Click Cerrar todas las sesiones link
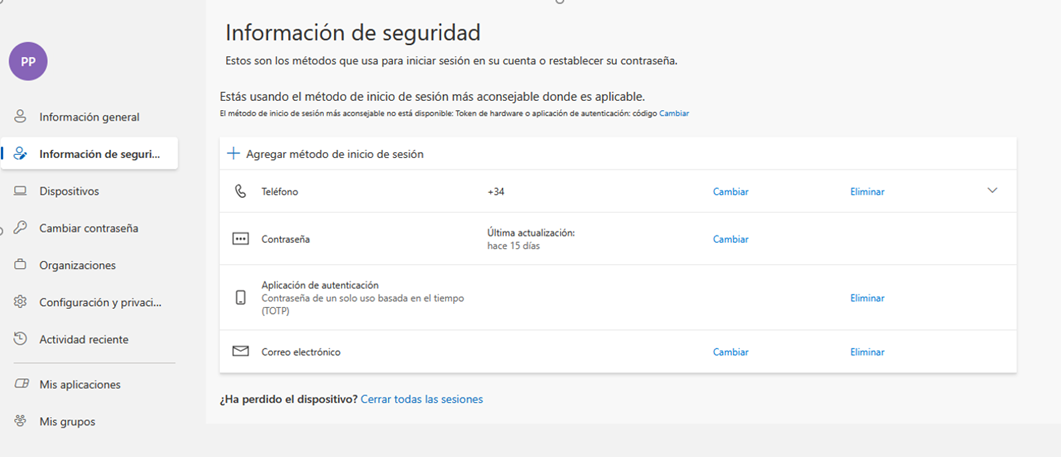1061x457 pixels. coord(421,399)
